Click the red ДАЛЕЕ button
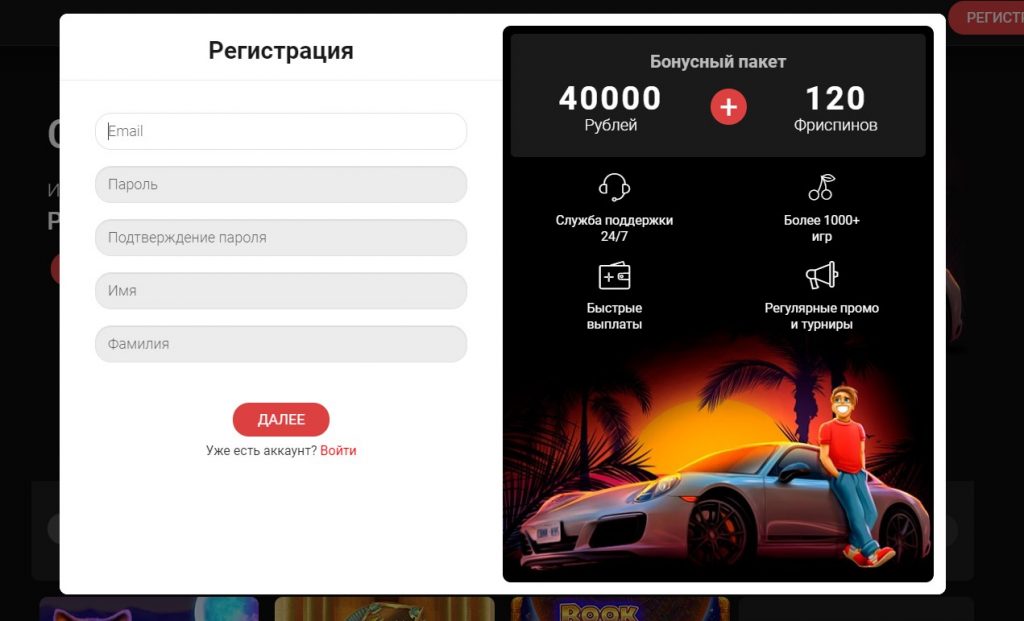 281,419
